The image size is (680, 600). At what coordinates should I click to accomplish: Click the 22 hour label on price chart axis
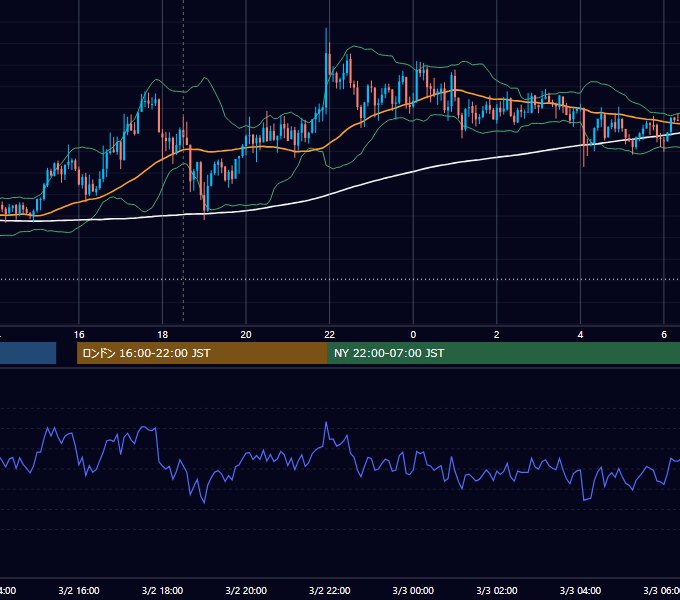pos(330,335)
